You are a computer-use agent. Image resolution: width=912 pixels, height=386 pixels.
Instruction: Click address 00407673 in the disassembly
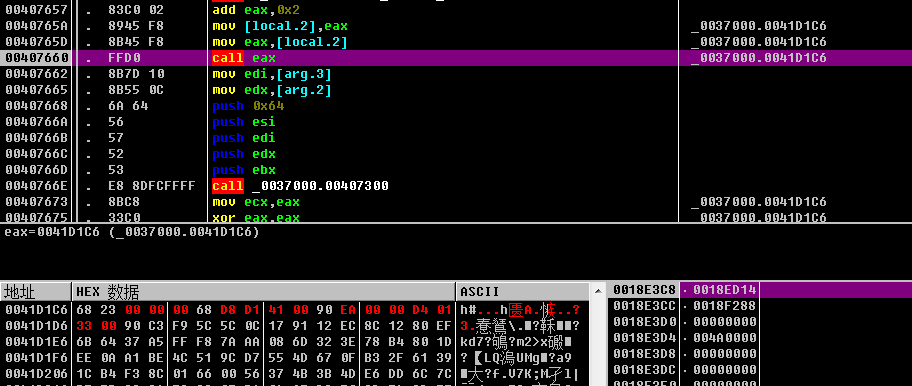[37, 202]
